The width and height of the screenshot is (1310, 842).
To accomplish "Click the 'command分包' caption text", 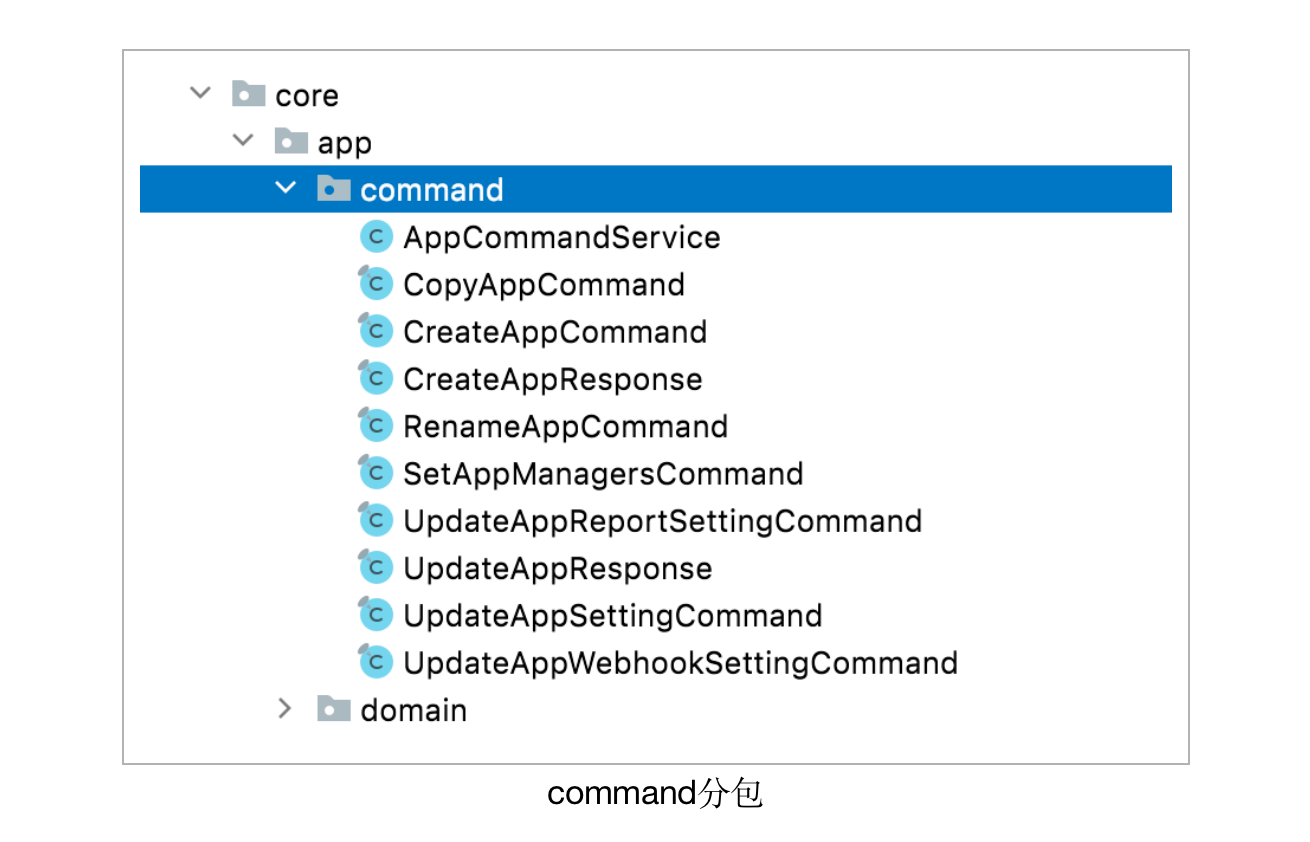I will pyautogui.click(x=655, y=794).
